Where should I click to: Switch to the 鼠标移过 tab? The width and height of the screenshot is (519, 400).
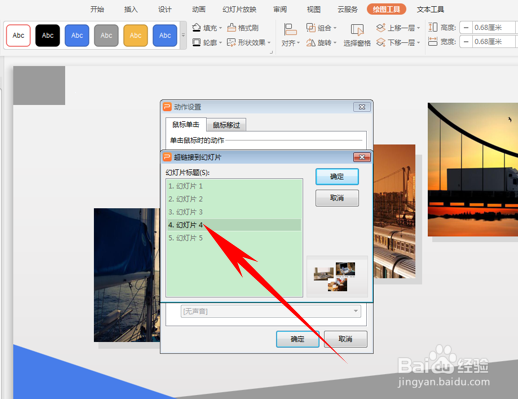pos(226,125)
